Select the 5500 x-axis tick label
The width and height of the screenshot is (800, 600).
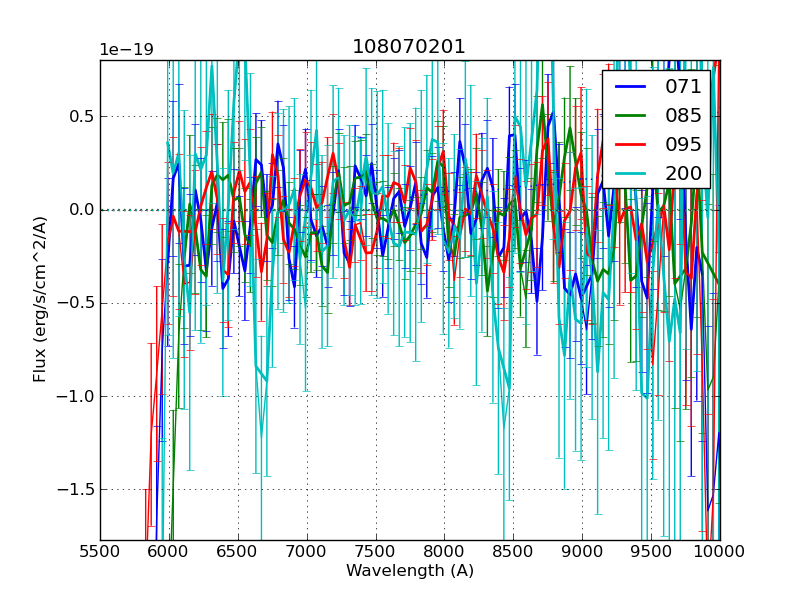[x=100, y=551]
